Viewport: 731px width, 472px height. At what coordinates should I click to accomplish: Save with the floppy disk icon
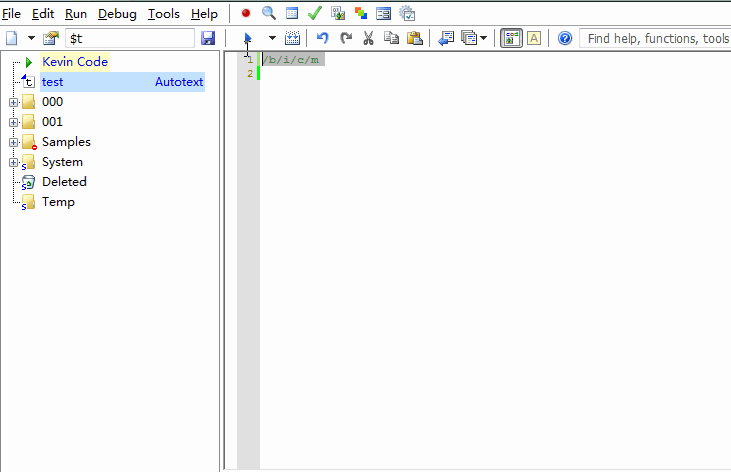(208, 38)
